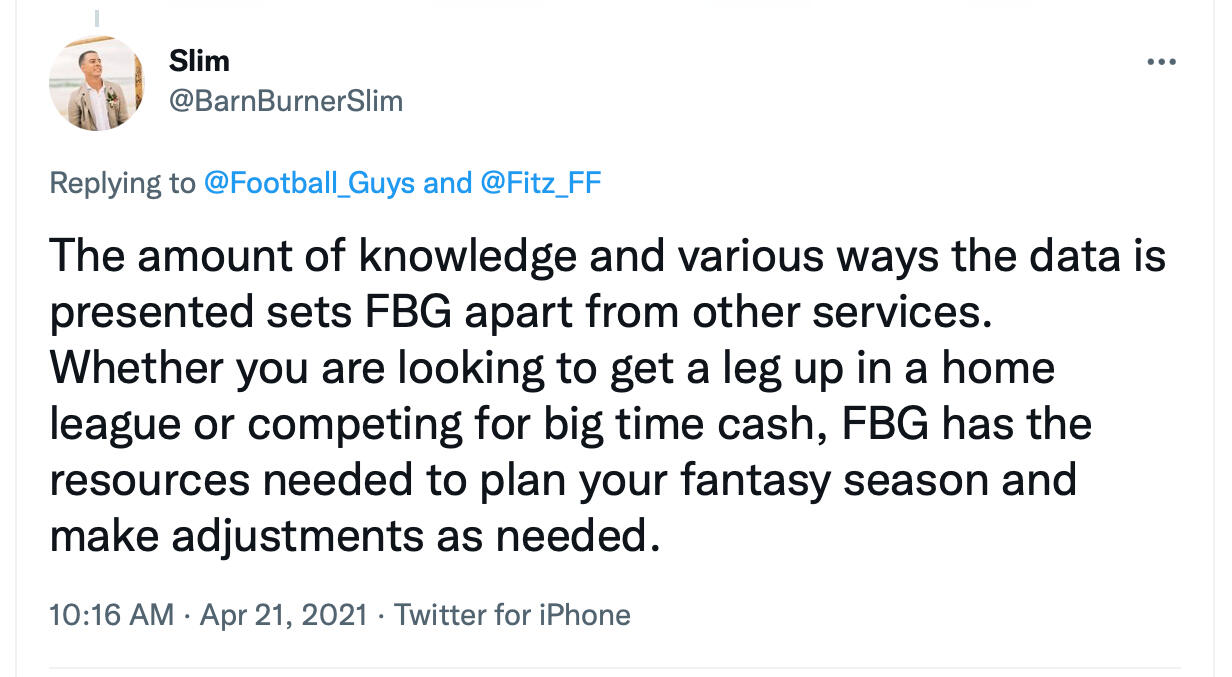
Task: Click 'make adjustments as needed' line
Action: pyautogui.click(x=355, y=536)
